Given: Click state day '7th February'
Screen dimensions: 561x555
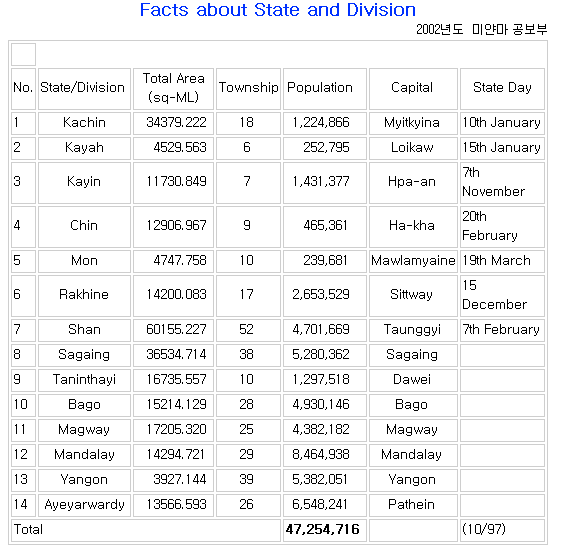Looking at the screenshot, I should [x=501, y=330].
